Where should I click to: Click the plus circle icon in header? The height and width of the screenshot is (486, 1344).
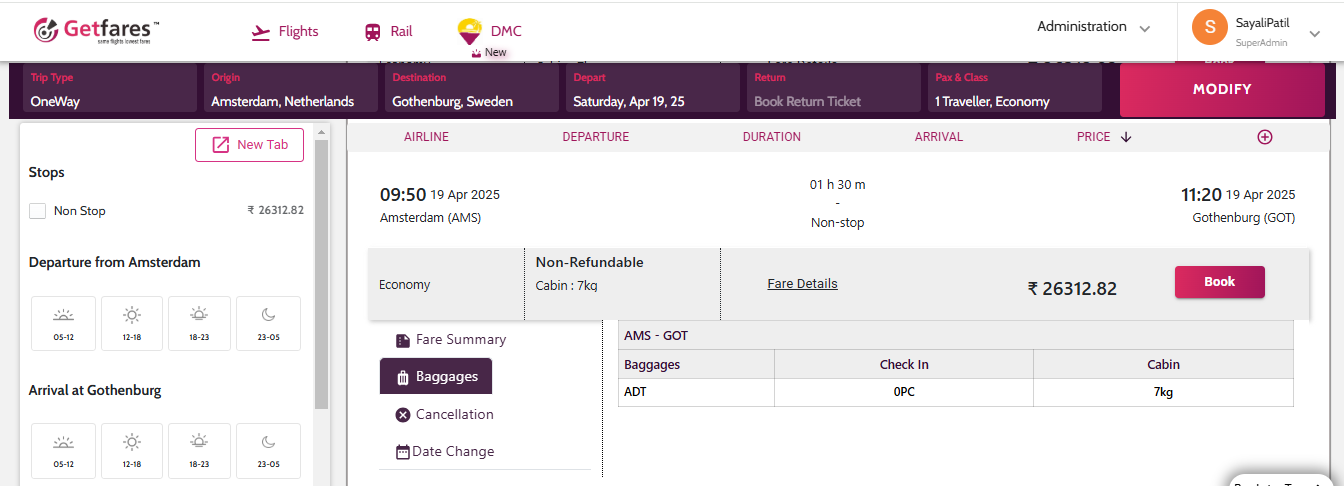[x=1264, y=137]
